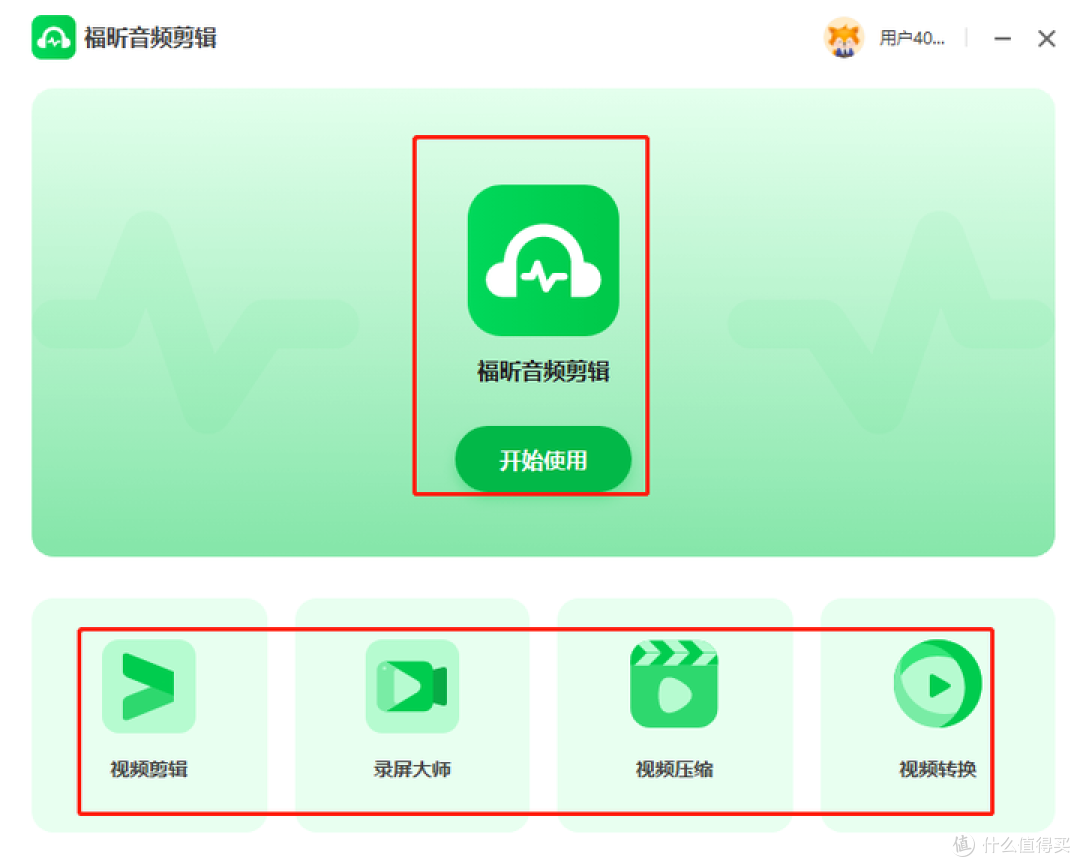Click 福昕音频剪辑 caption under the large icon
The height and width of the screenshot is (867, 1080).
point(543,371)
